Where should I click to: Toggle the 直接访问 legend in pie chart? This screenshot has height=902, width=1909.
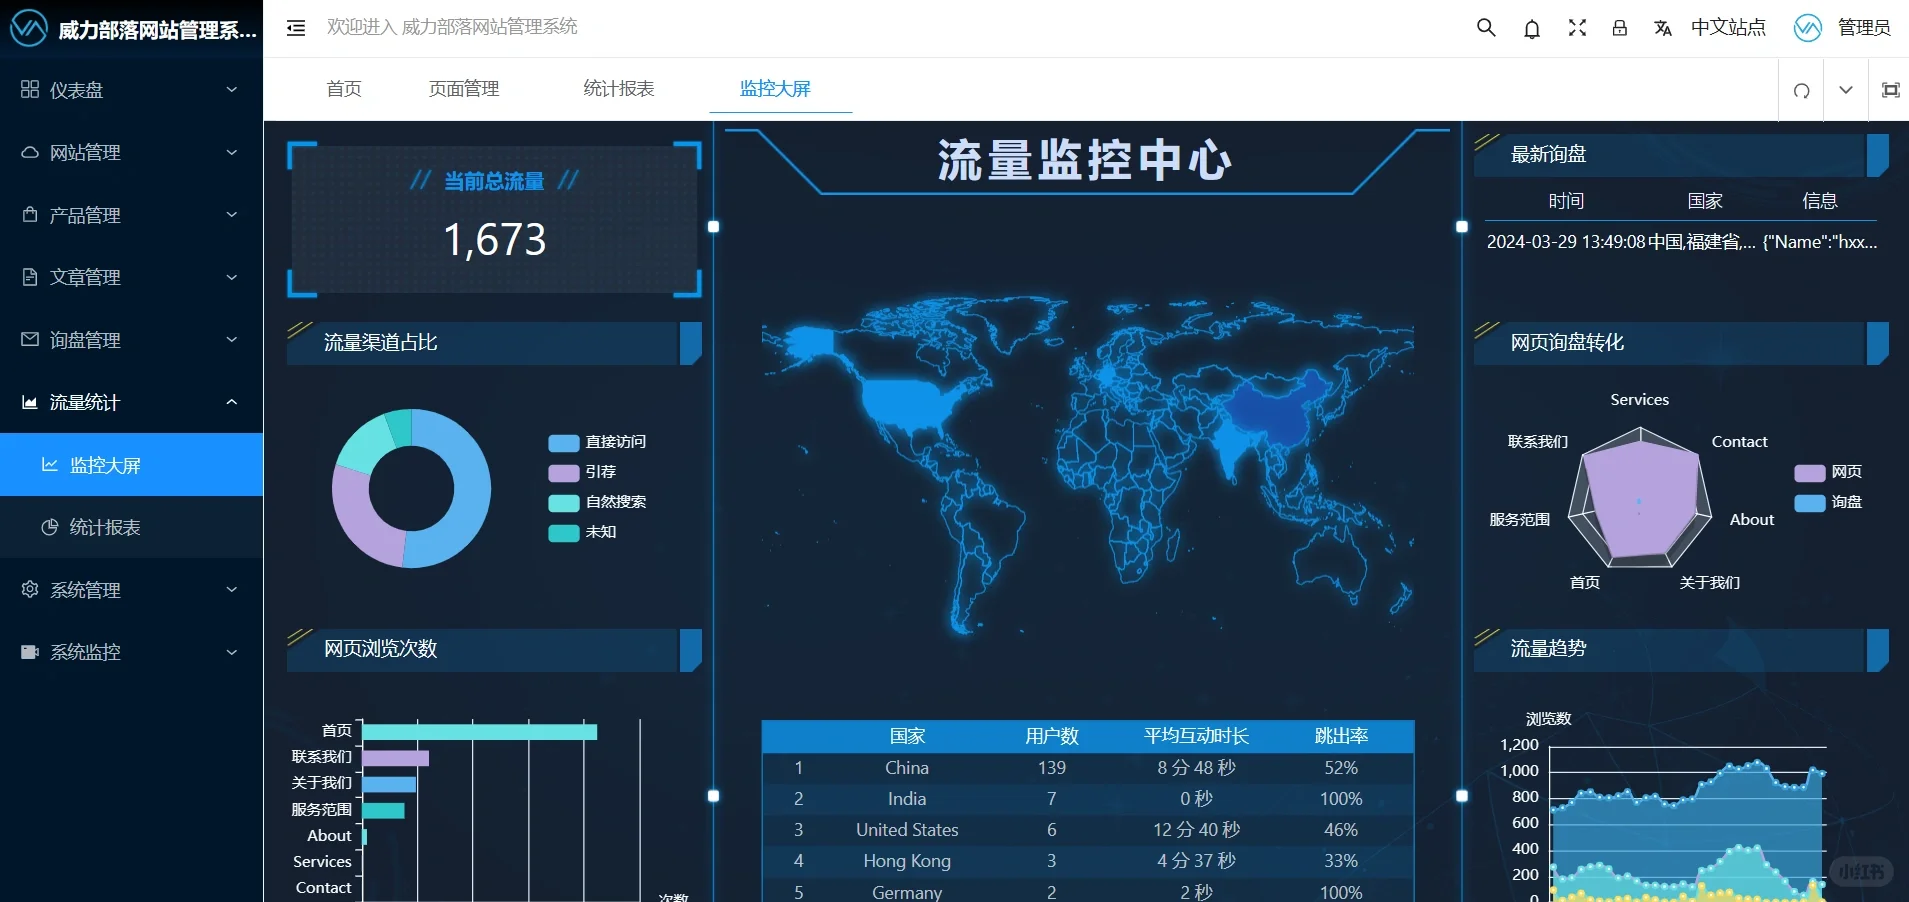click(597, 441)
